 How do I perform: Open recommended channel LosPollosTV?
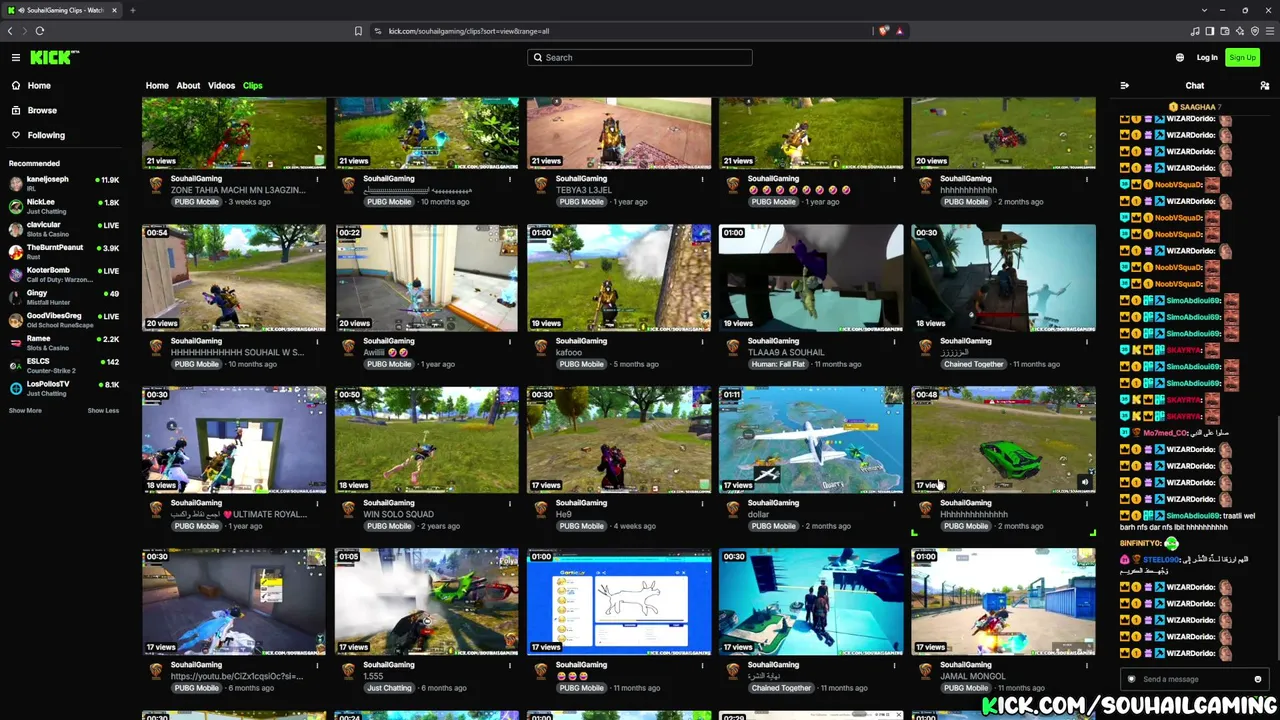[63, 388]
